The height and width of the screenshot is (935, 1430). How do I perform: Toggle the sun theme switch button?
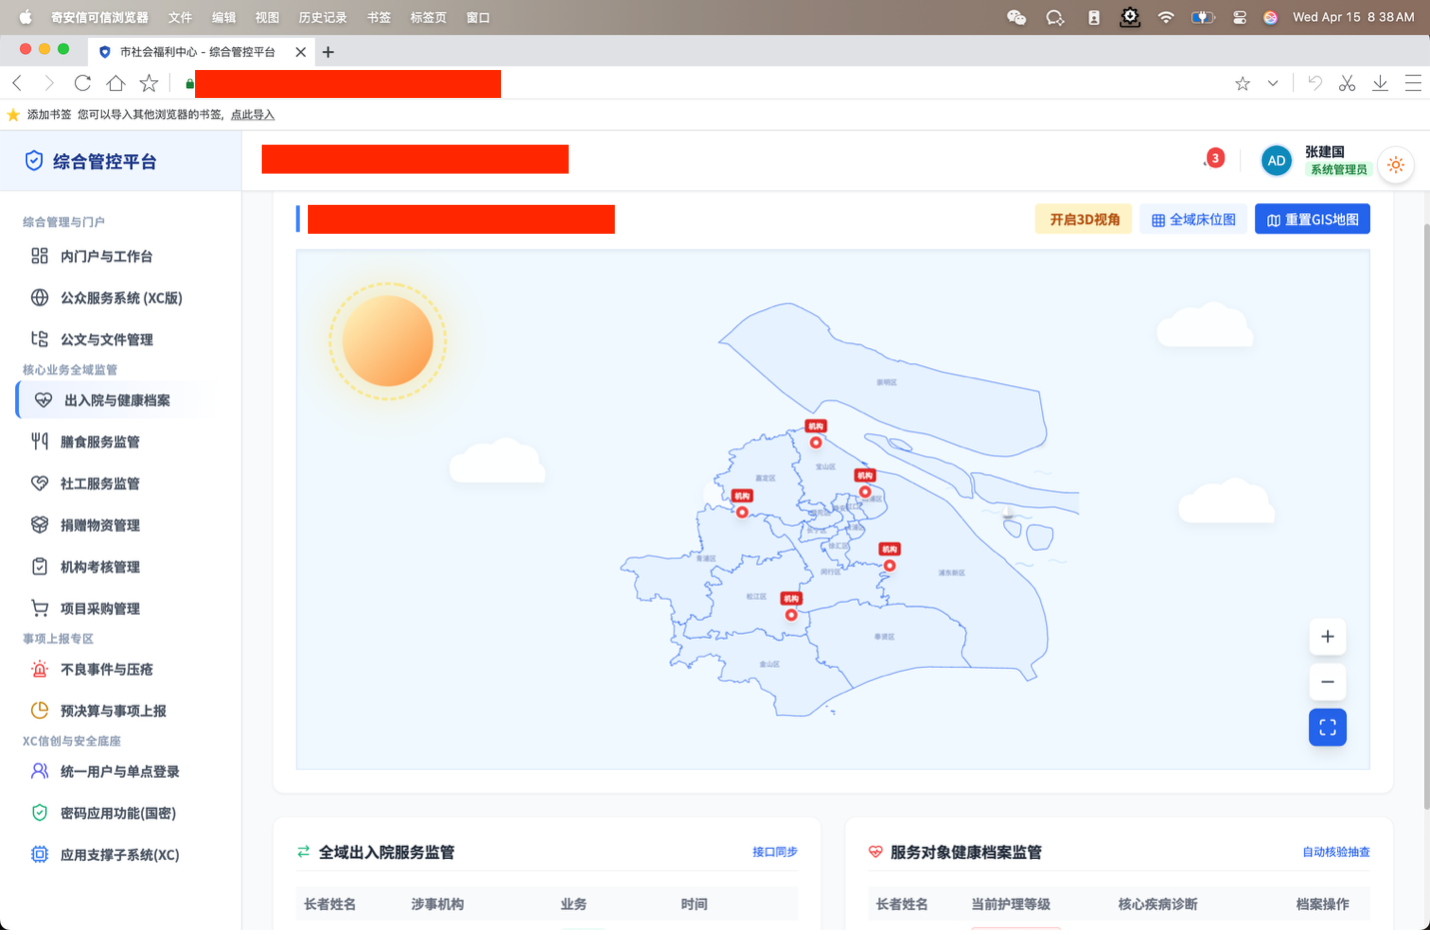[x=1396, y=165]
